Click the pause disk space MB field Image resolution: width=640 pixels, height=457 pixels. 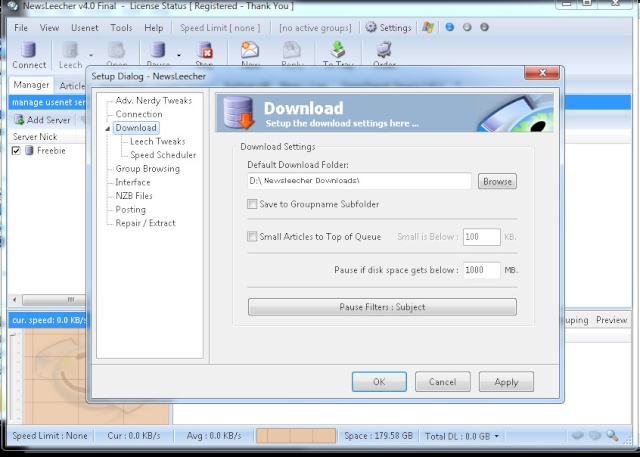(x=482, y=270)
